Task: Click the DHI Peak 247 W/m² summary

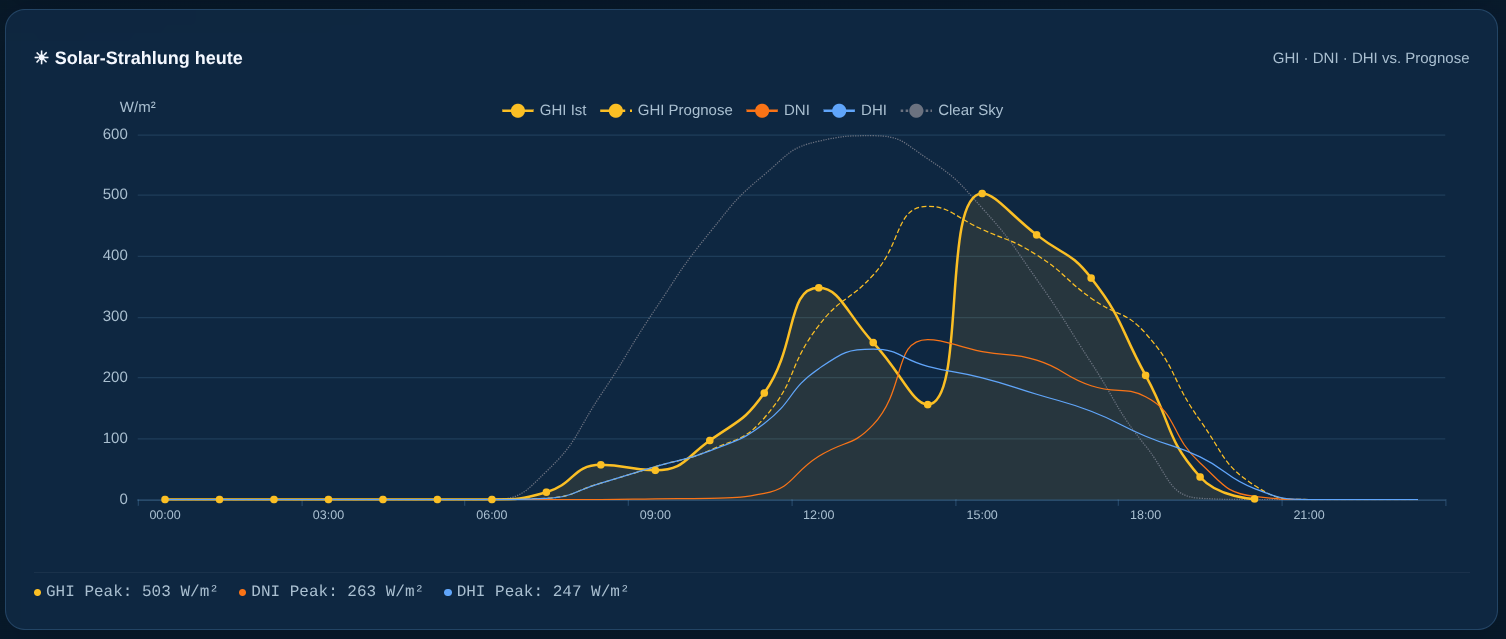Action: pos(537,592)
